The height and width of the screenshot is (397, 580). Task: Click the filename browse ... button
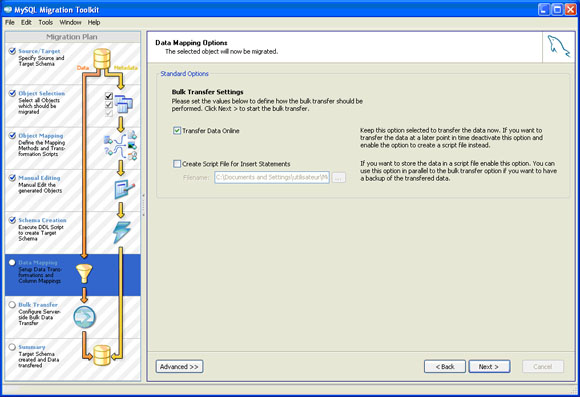coord(339,178)
